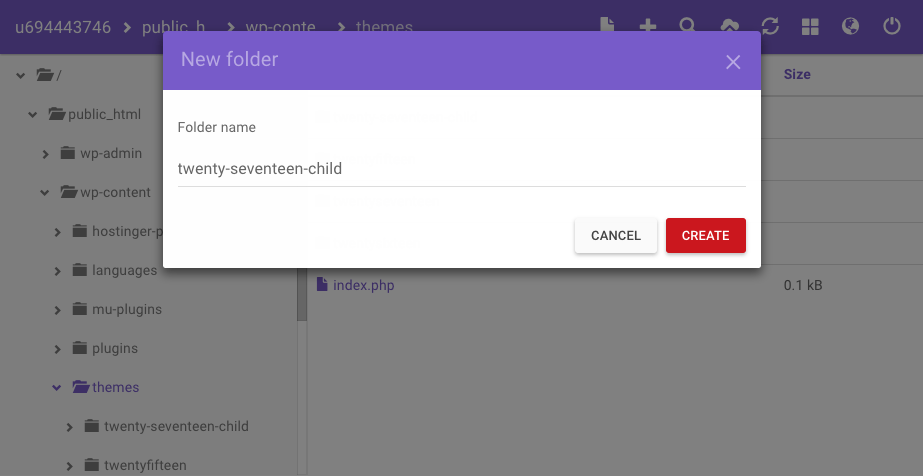Collapse the themes folder node
The height and width of the screenshot is (476, 923).
click(x=57, y=388)
